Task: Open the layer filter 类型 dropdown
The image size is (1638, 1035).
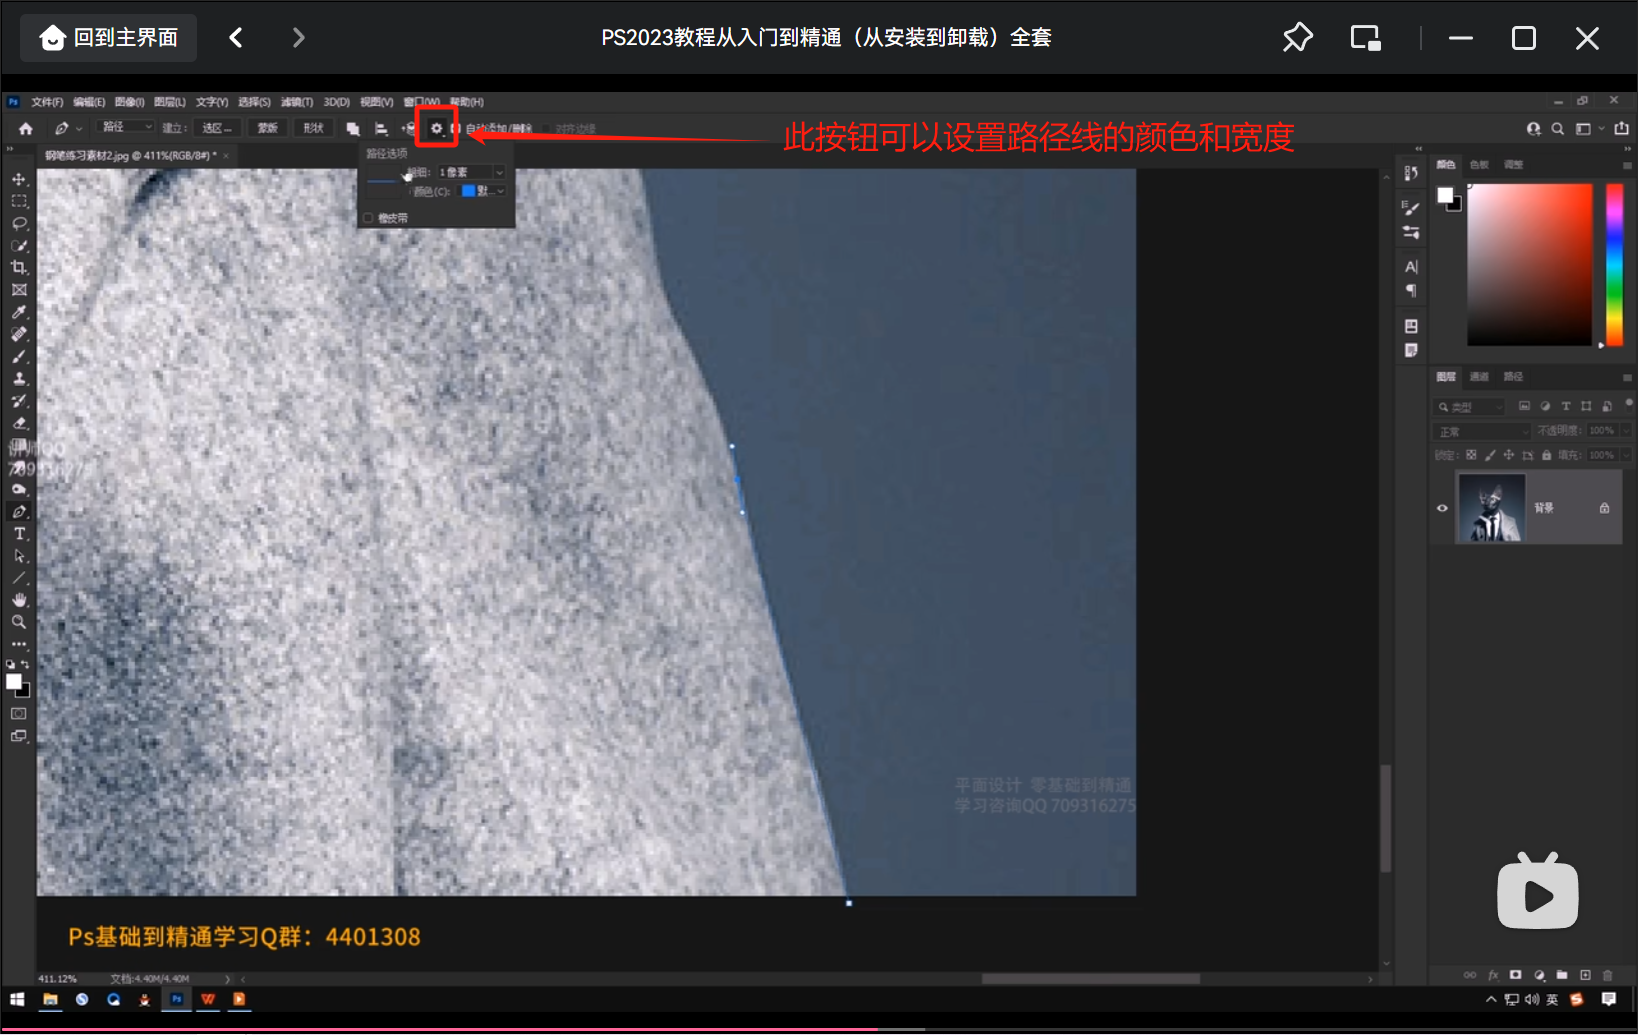Action: [x=1469, y=407]
